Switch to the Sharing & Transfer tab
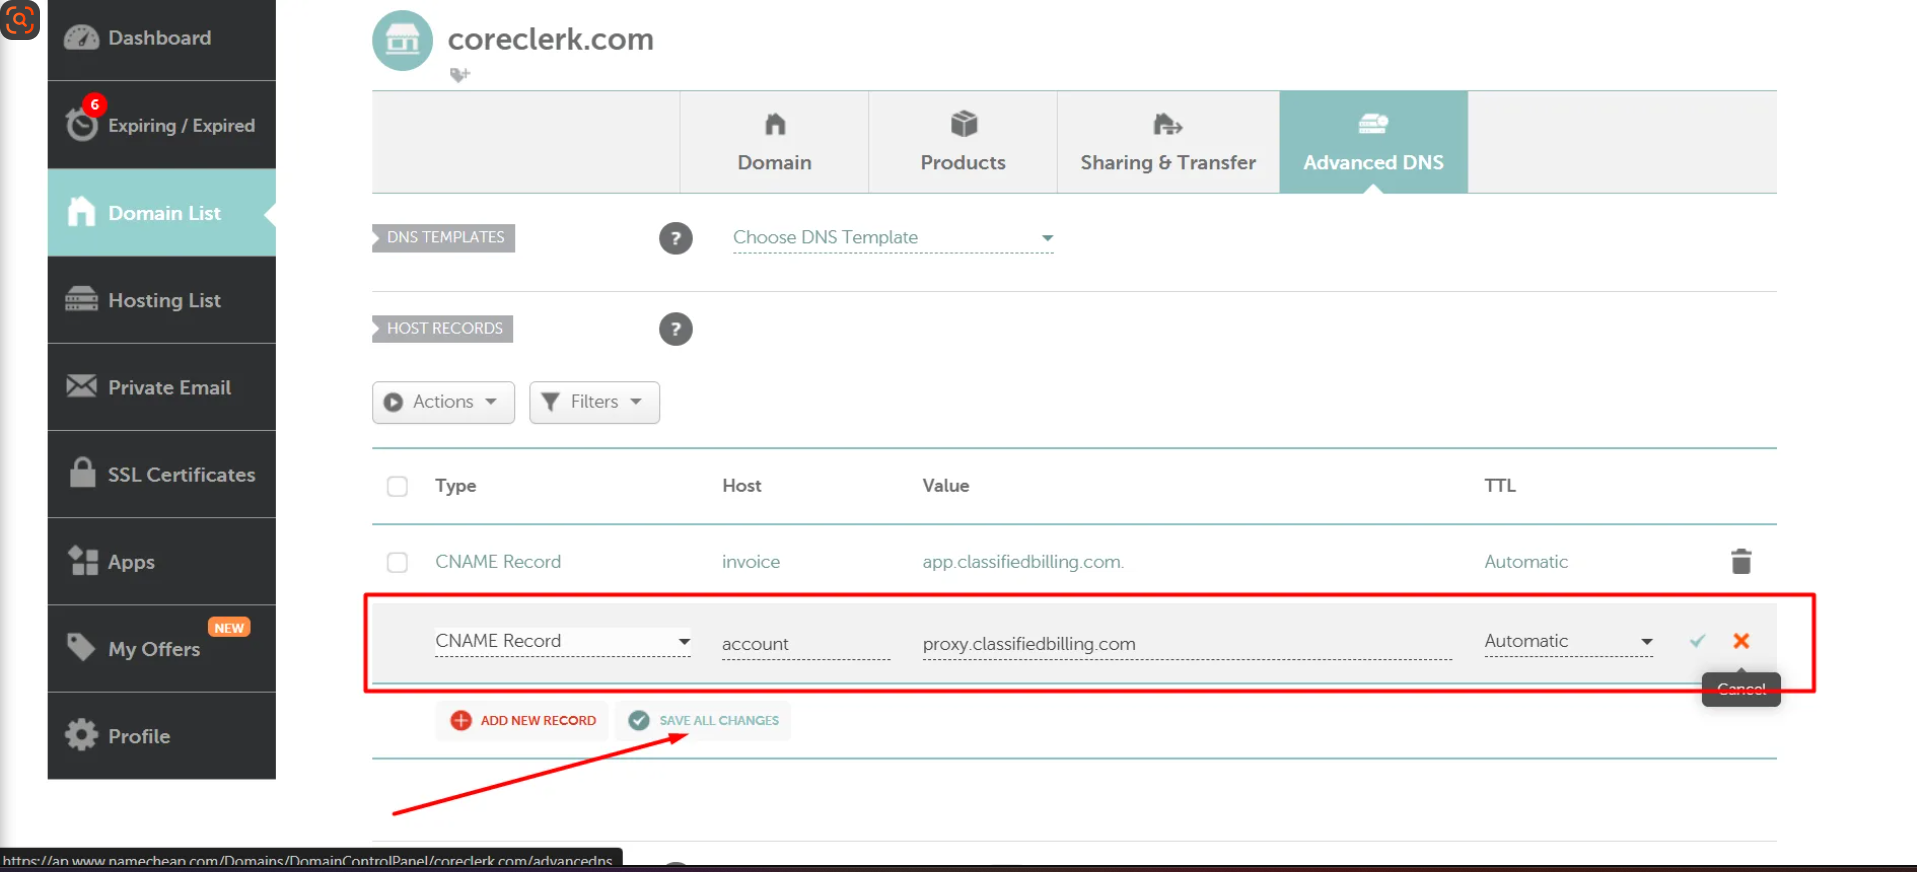This screenshot has width=1917, height=872. pos(1167,143)
